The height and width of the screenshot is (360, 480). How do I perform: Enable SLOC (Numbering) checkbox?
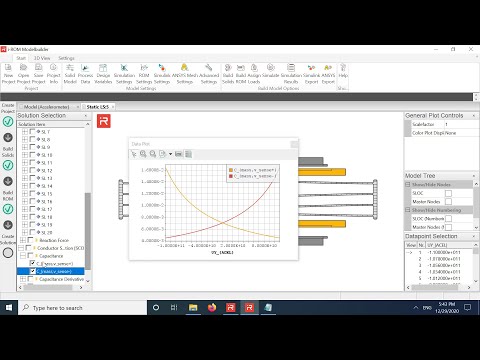[x=448, y=219]
